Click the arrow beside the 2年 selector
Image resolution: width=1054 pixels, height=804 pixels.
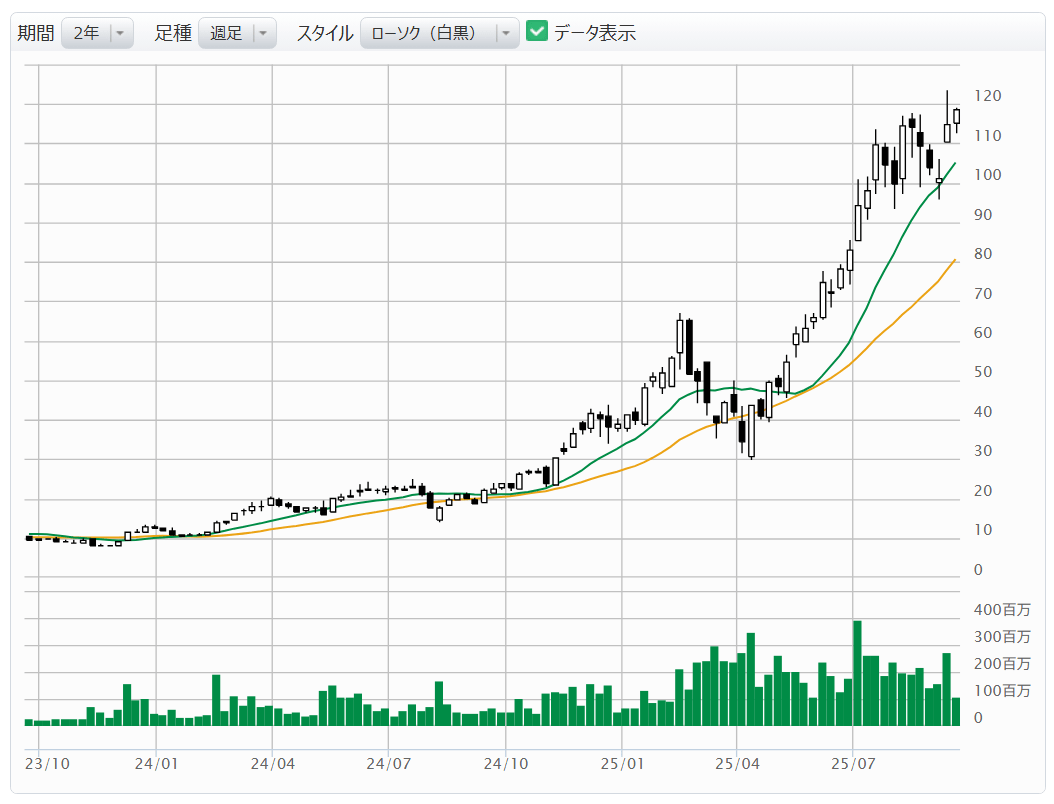coord(120,33)
